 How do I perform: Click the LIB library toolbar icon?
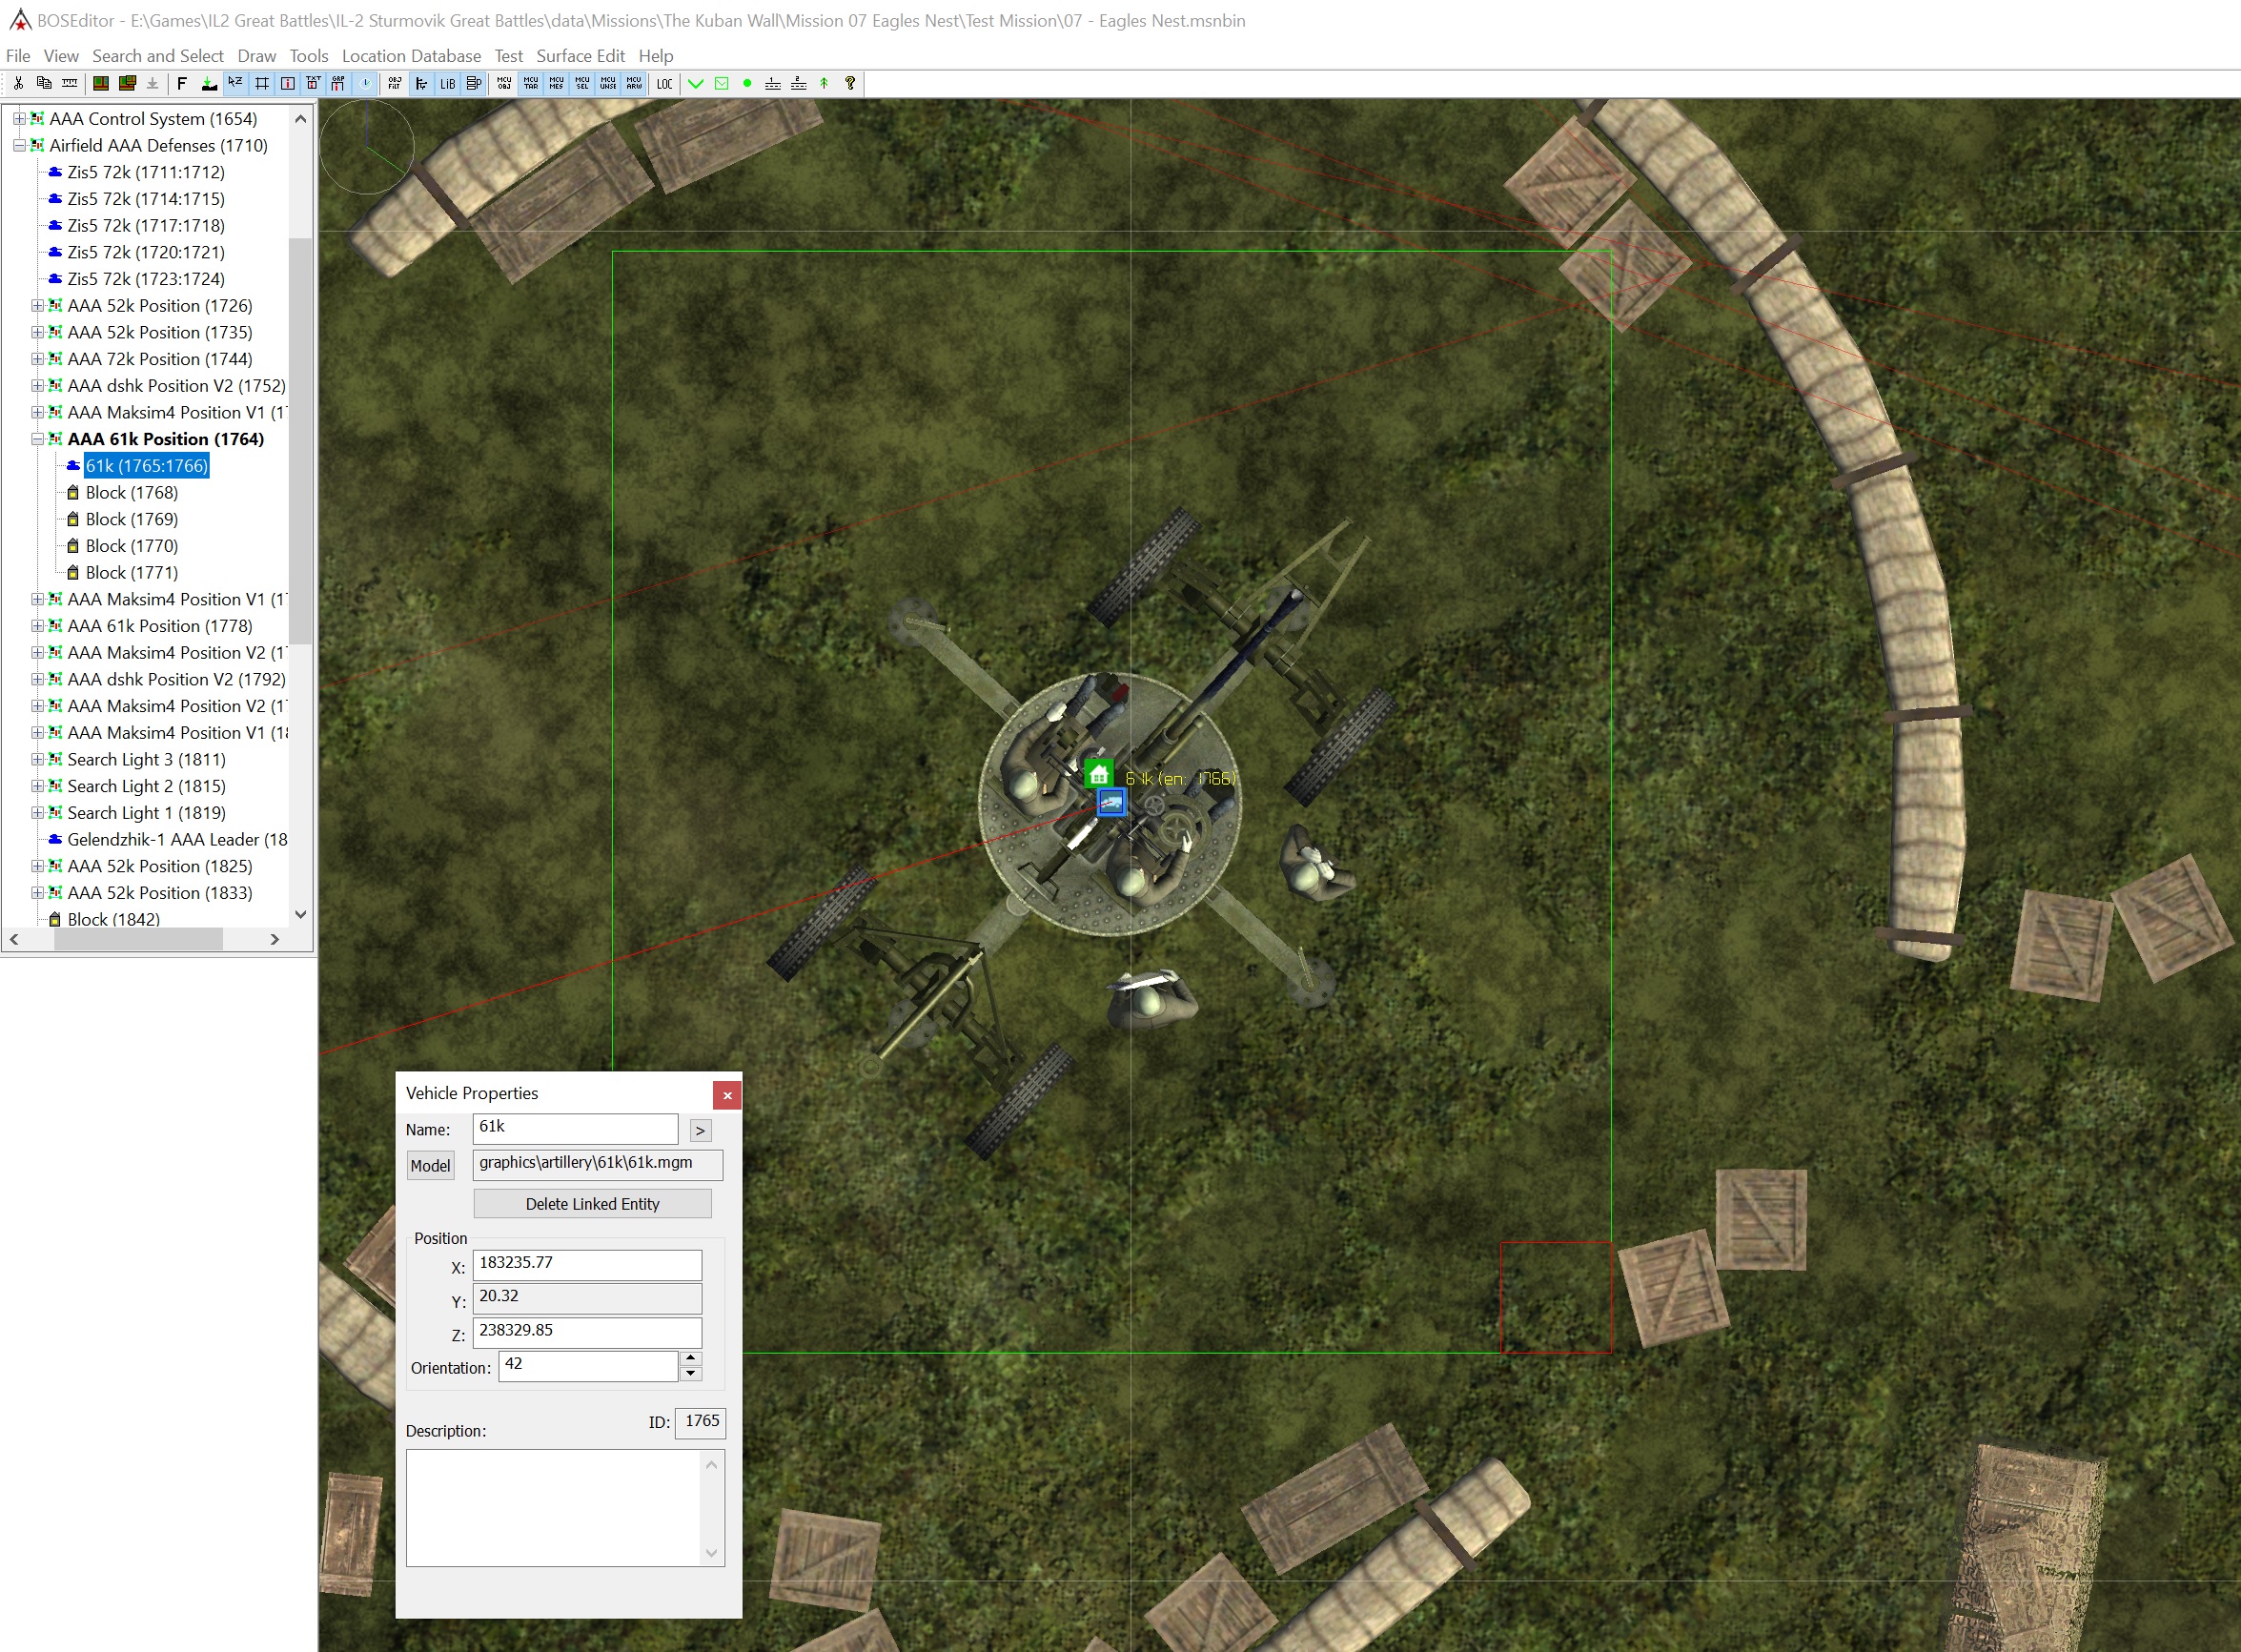[x=447, y=84]
